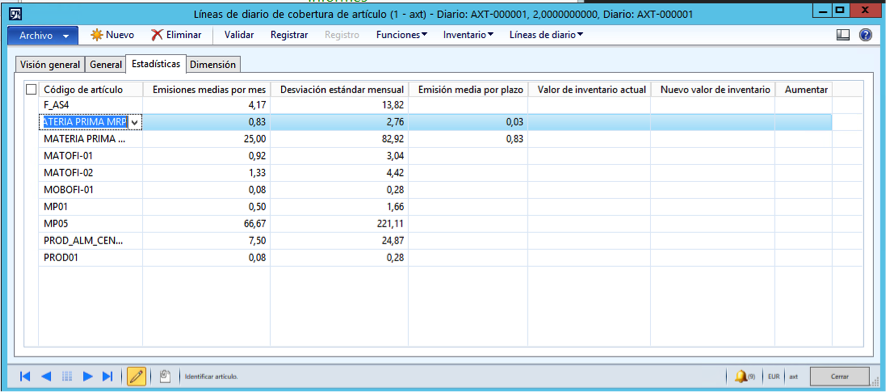Select row MP01

point(435,207)
